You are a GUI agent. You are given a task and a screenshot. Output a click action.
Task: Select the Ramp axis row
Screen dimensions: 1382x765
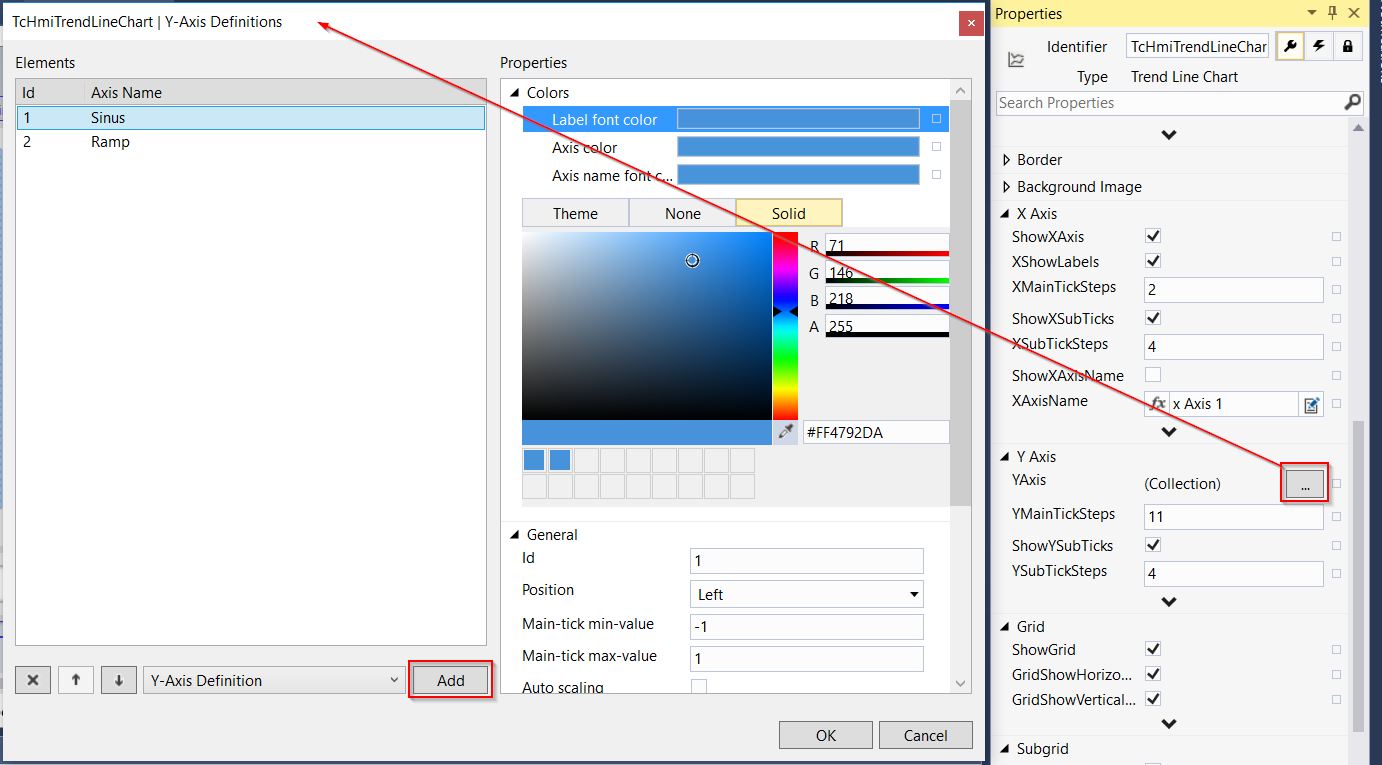pos(251,142)
